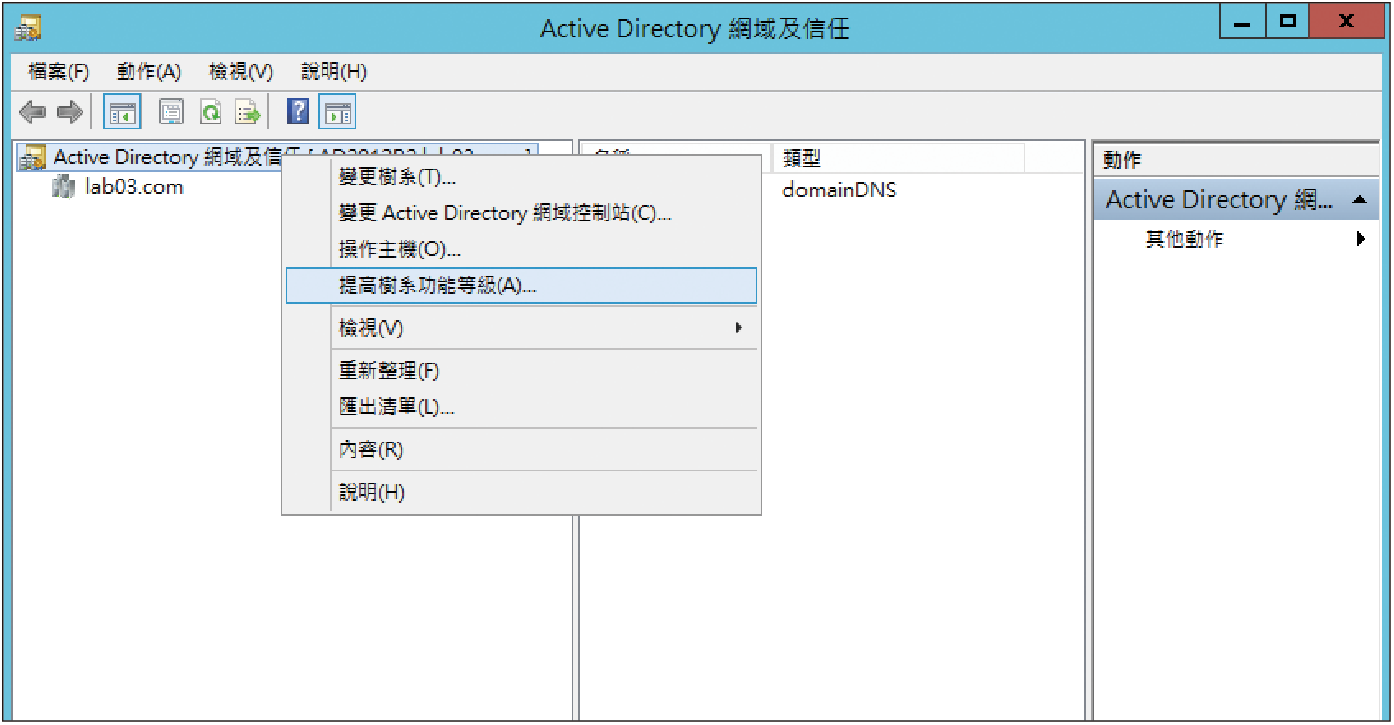
Task: Click the domainDNS cell in the list
Action: tap(839, 190)
